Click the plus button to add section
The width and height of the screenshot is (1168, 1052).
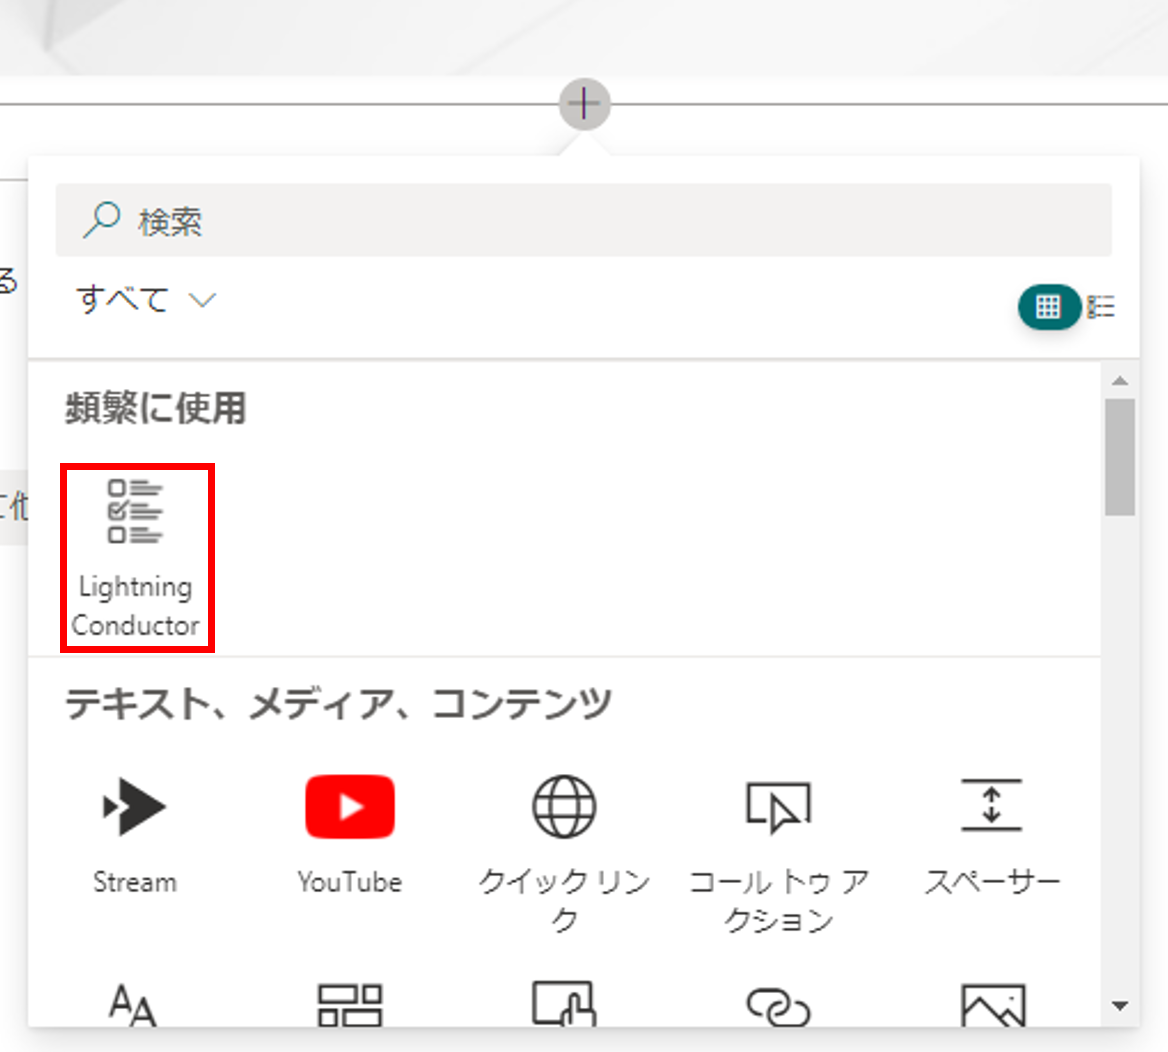pyautogui.click(x=584, y=103)
